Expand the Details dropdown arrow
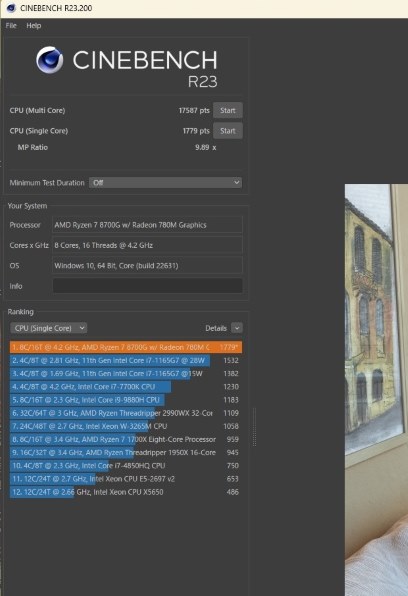Screen dimensions: 408x596 pyautogui.click(x=237, y=328)
